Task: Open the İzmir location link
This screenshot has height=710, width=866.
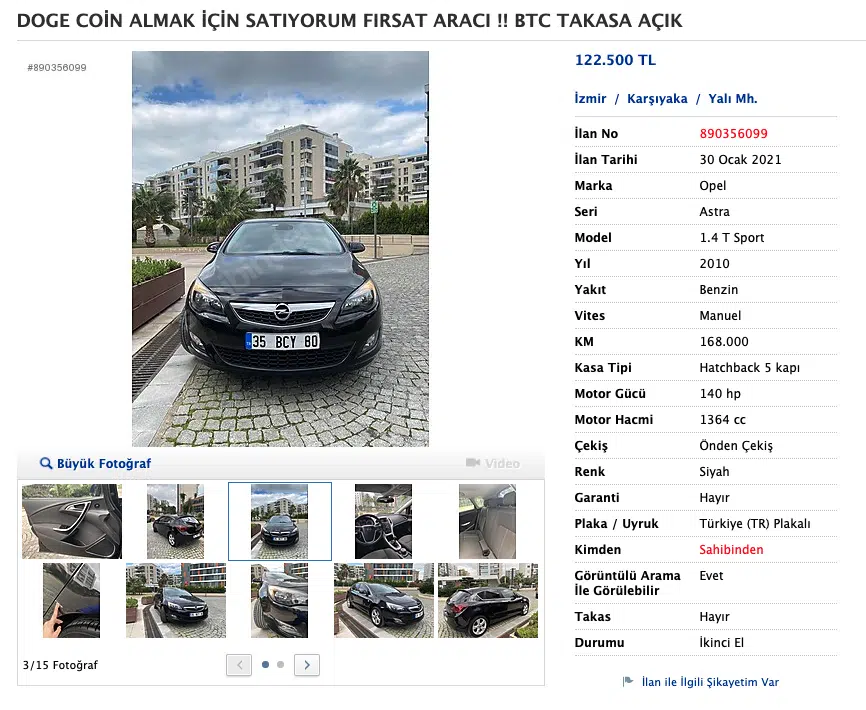Action: 590,99
